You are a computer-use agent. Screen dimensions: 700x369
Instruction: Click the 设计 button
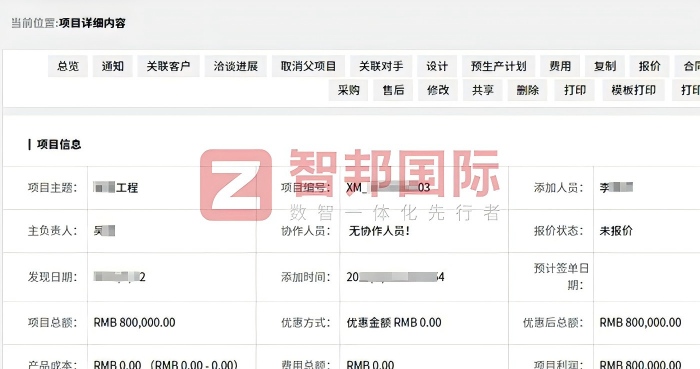(x=437, y=66)
